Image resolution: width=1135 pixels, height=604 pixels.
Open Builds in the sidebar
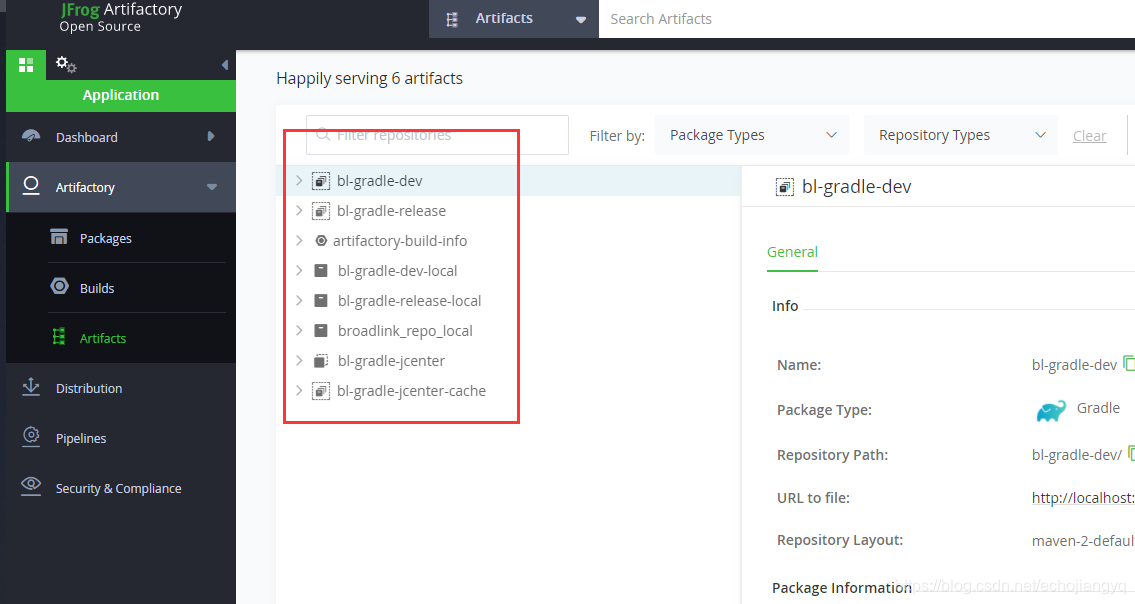click(97, 288)
